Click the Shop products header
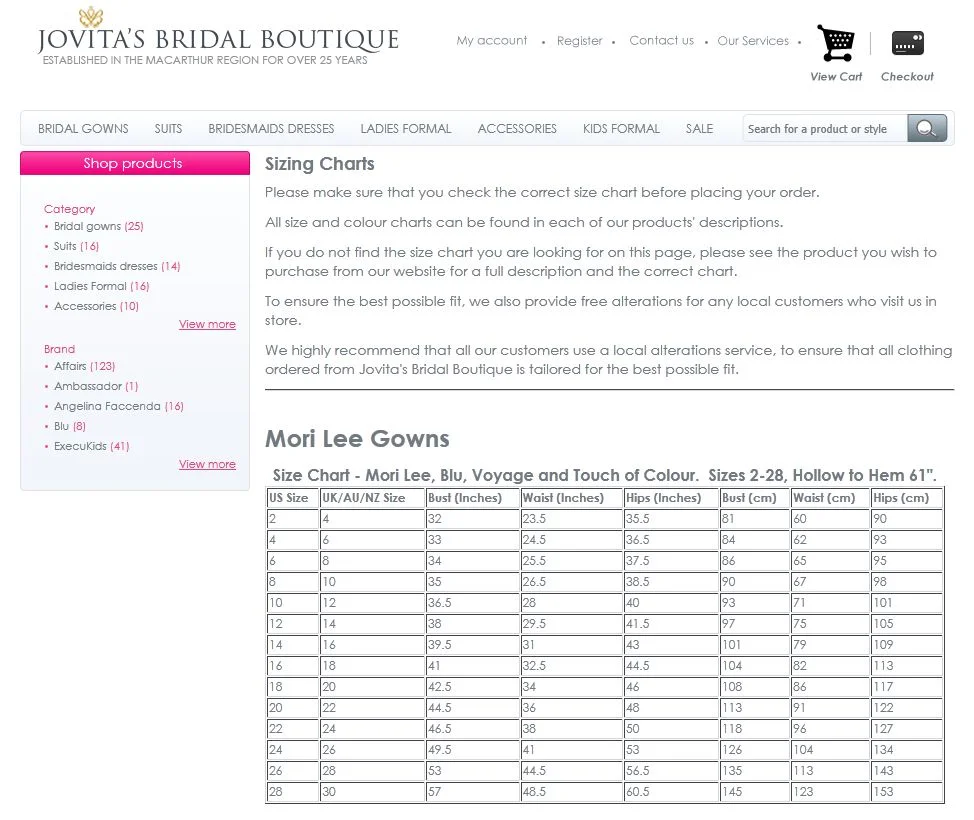Image resolution: width=974 pixels, height=820 pixels. [x=135, y=163]
